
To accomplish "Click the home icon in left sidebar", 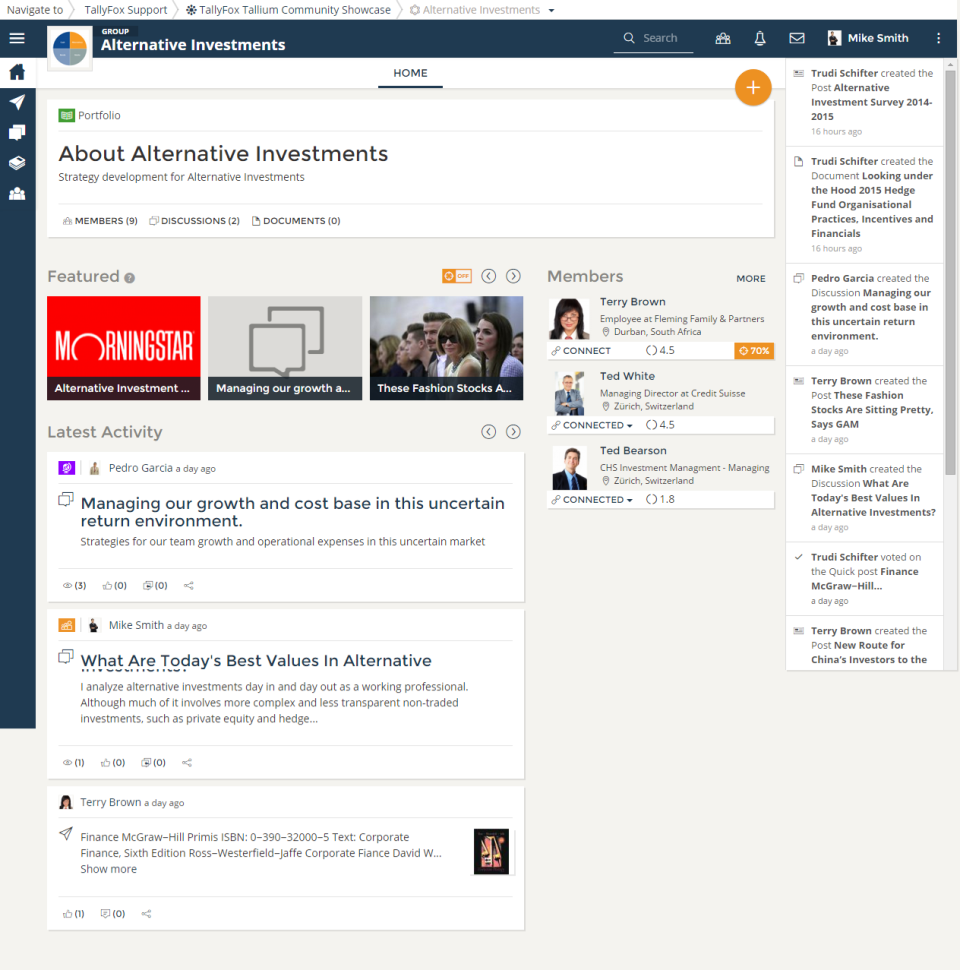I will click(x=17, y=72).
